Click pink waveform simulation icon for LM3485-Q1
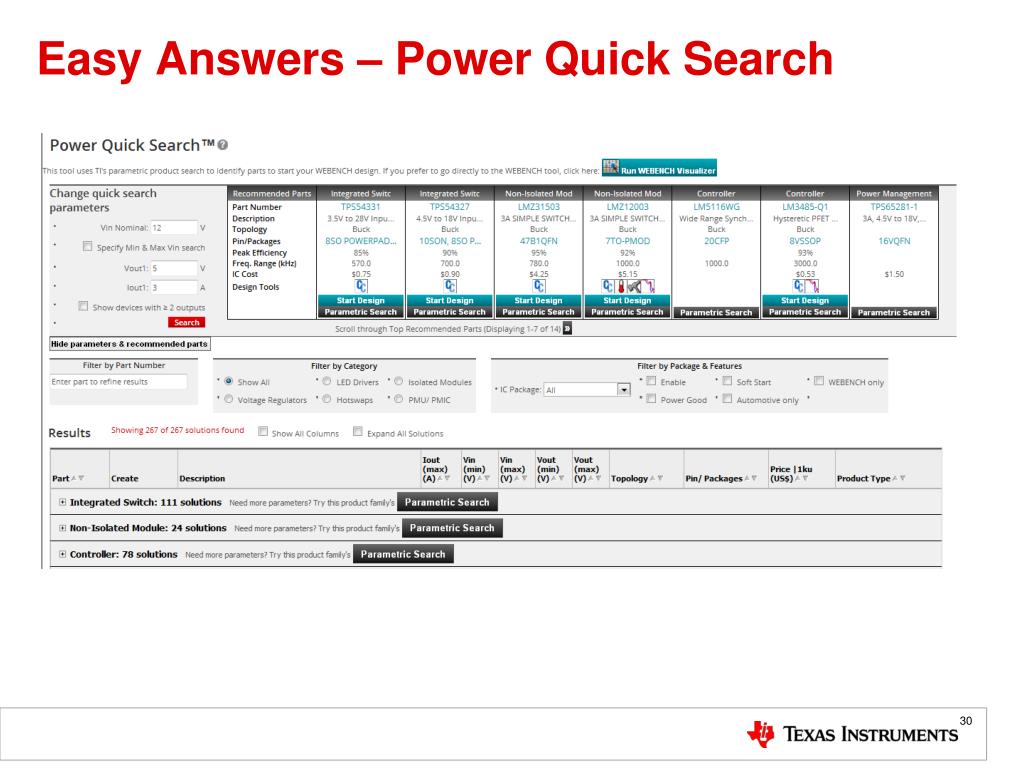1024x768 pixels. (812, 286)
